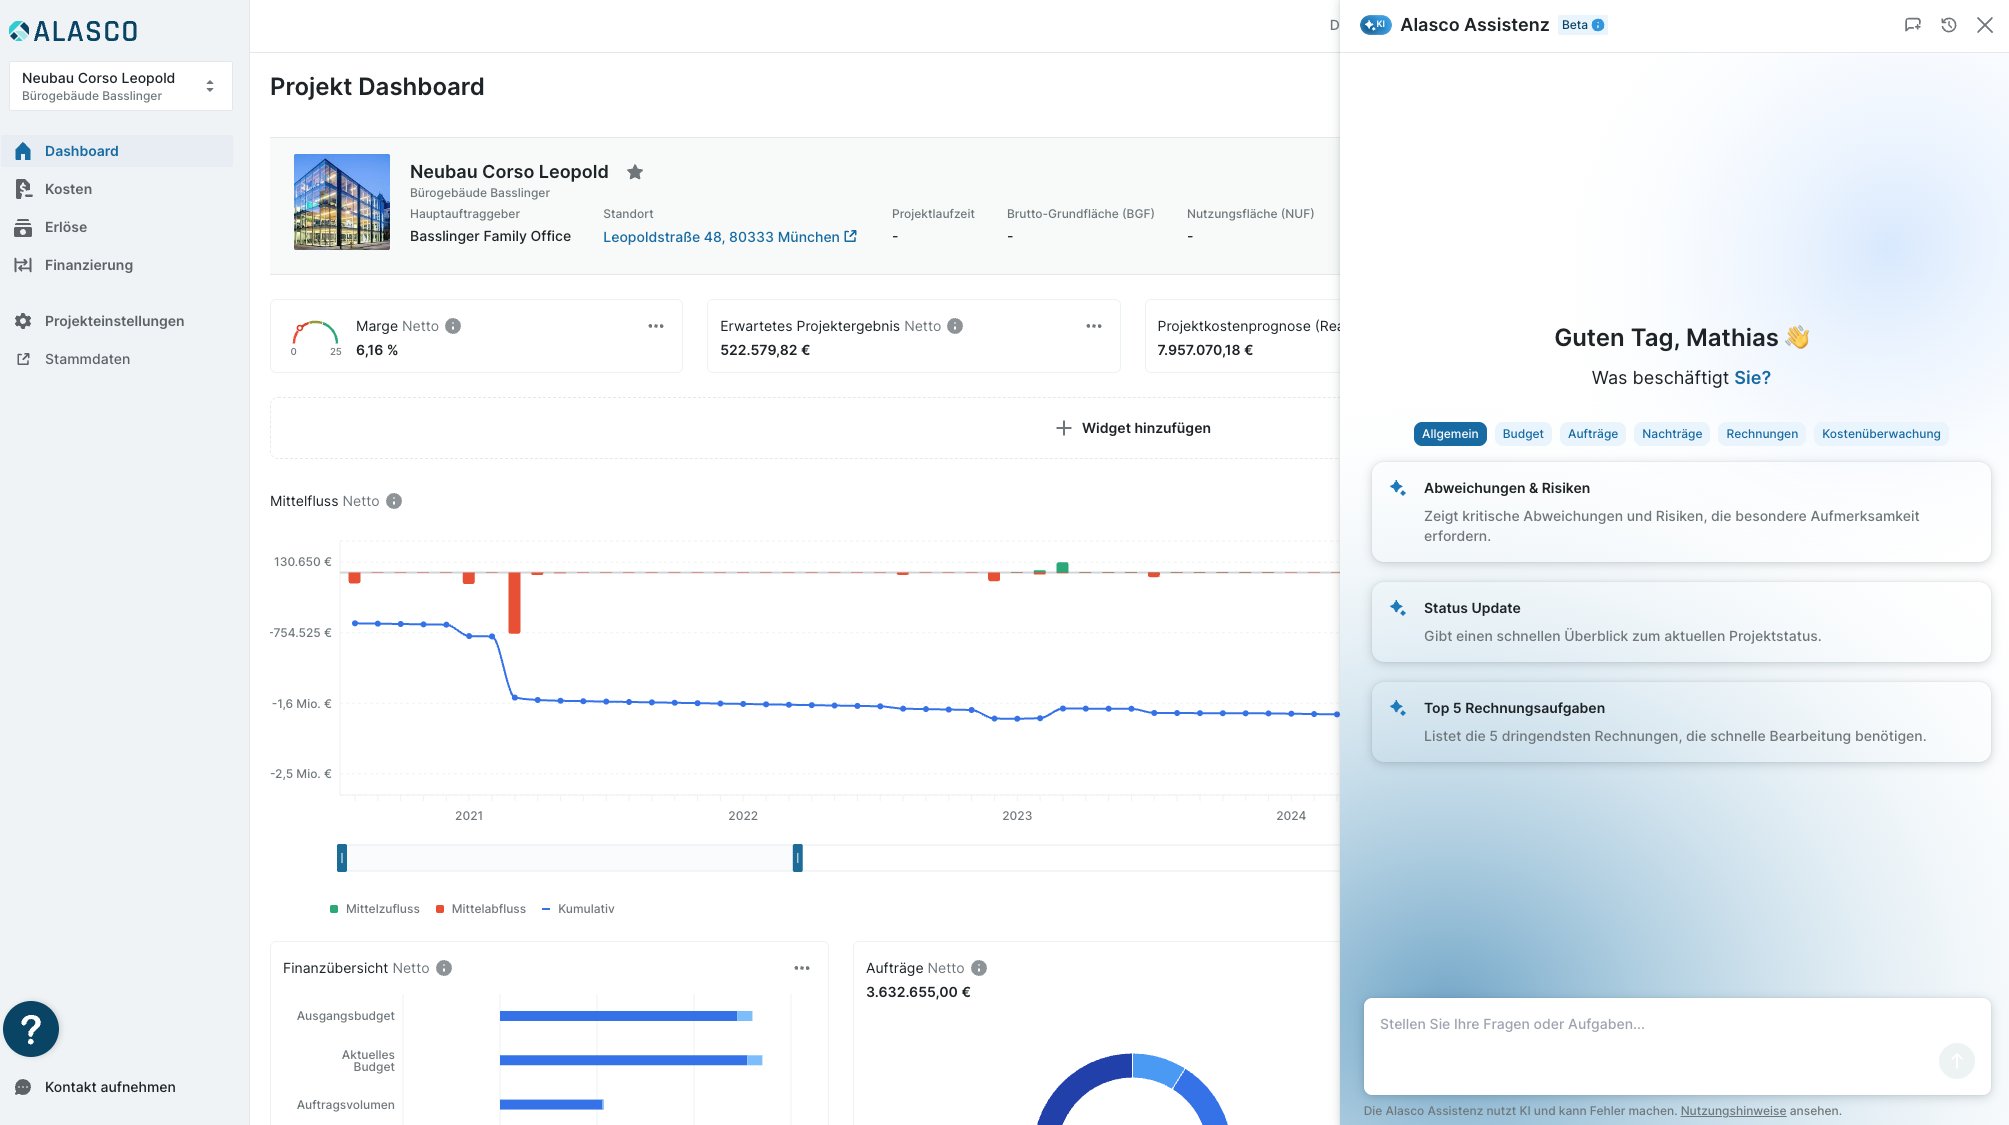Click Widget hinzufügen button
The image size is (2009, 1125).
coord(1133,428)
